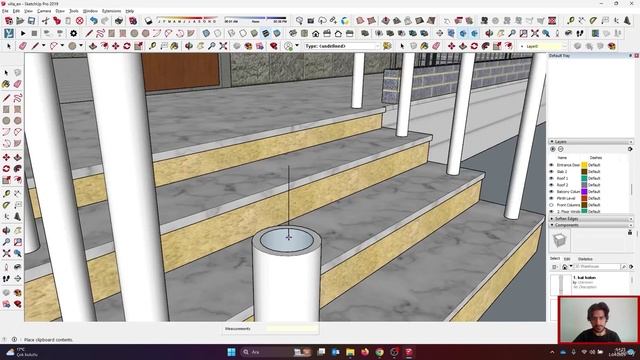This screenshot has height=360, width=640.
Task: Select the Move tool in left toolbar
Action: (6, 158)
